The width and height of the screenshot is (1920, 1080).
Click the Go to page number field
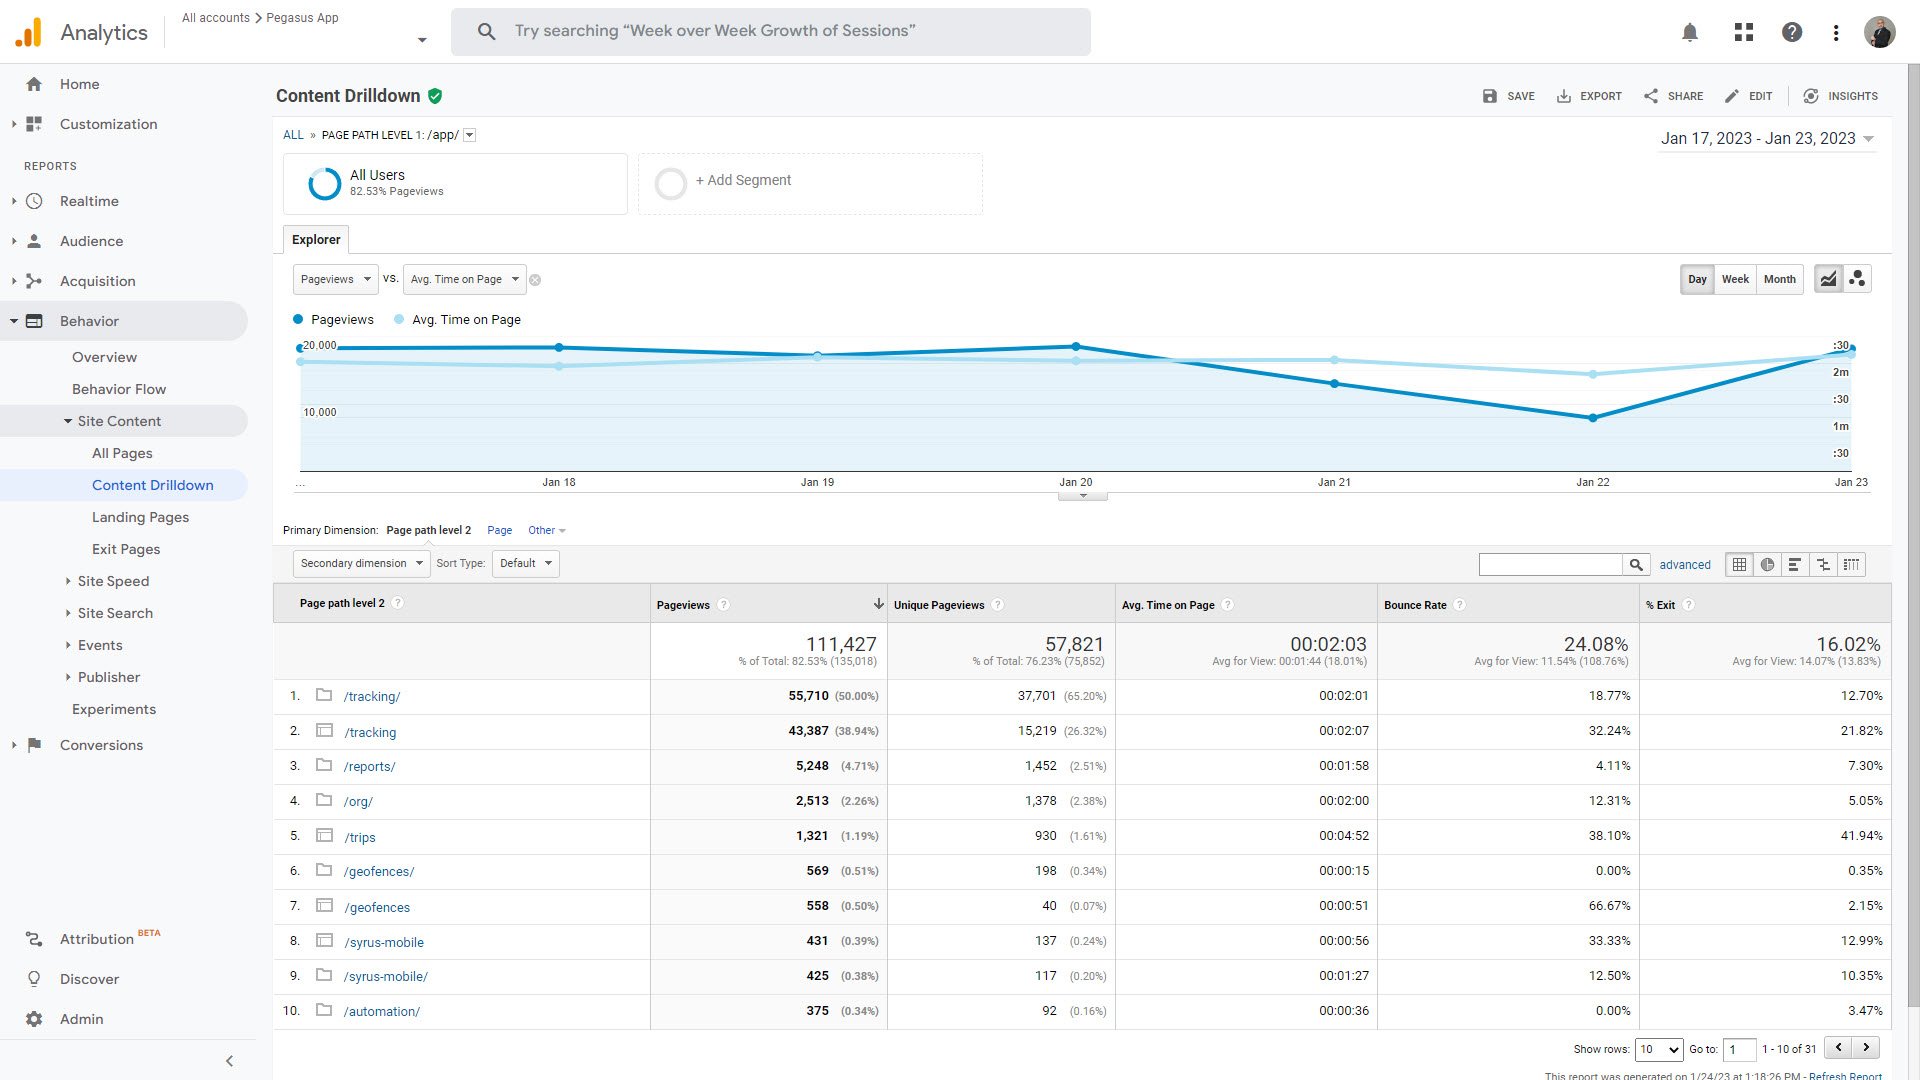coord(1739,1049)
